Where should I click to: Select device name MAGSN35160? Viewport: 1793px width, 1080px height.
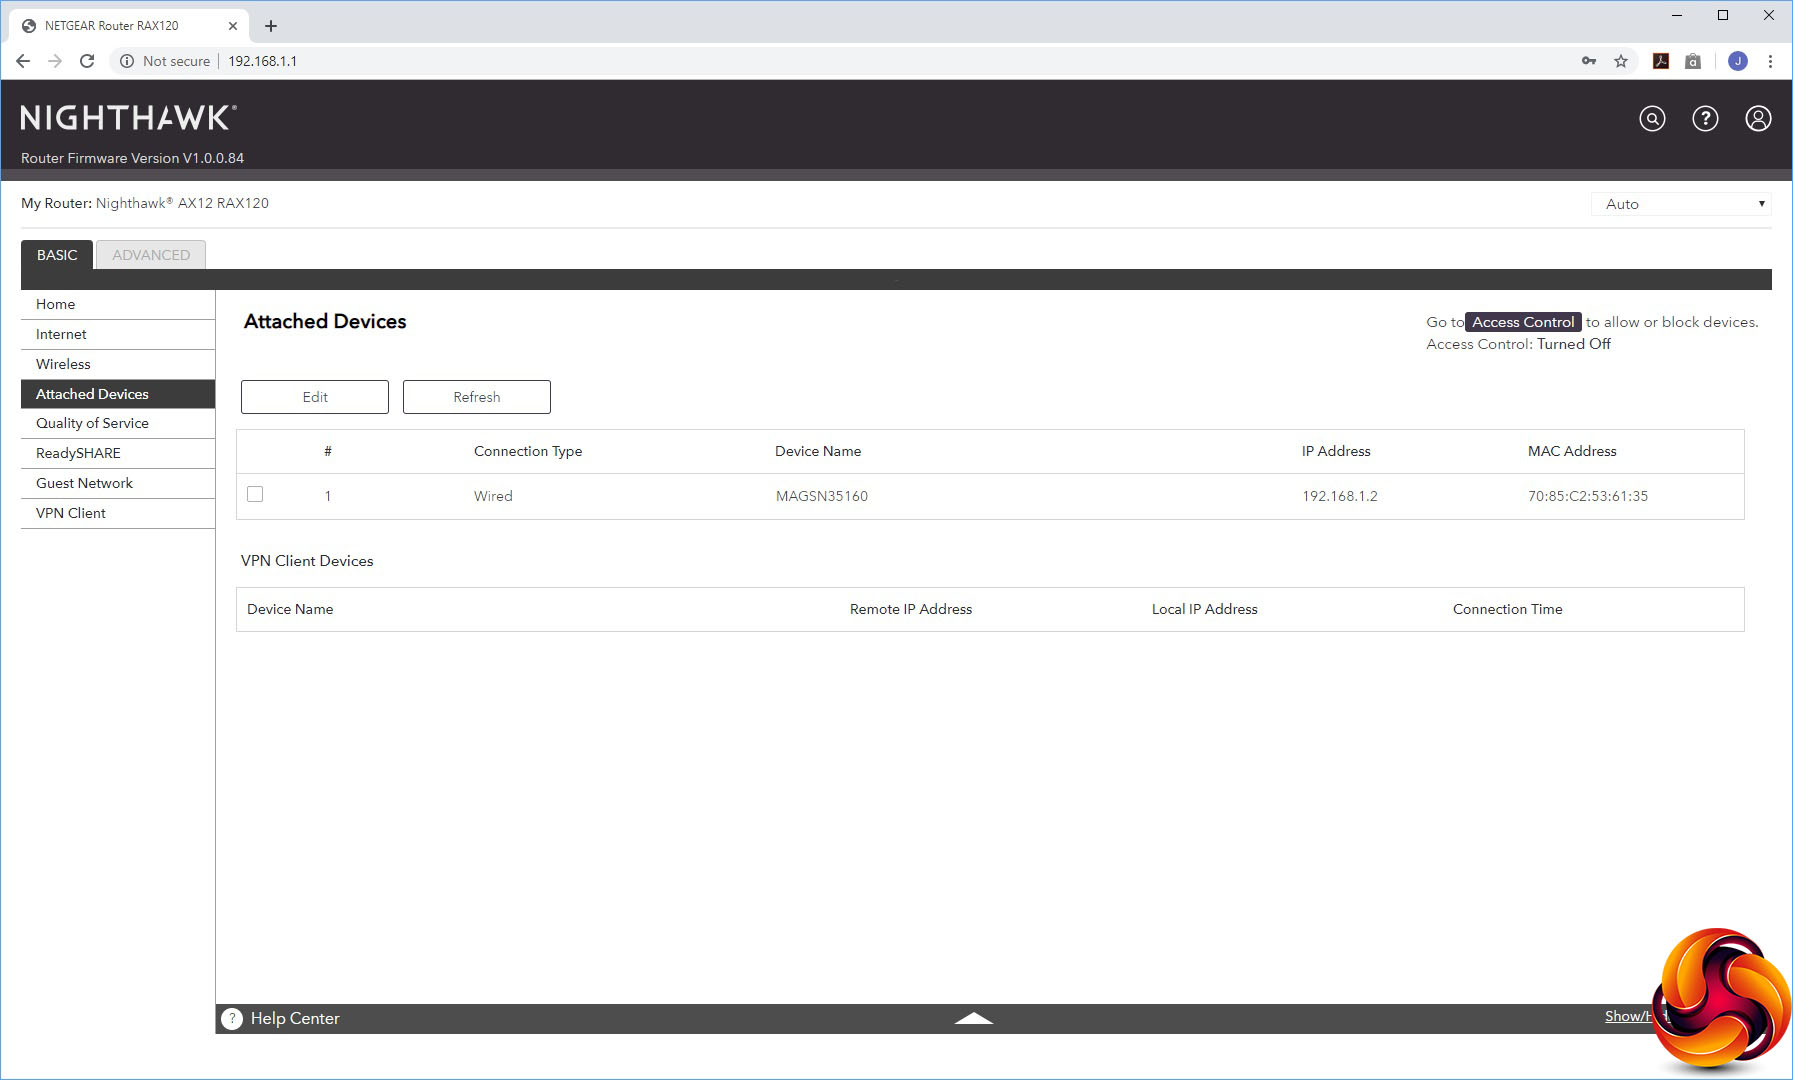pyautogui.click(x=822, y=496)
